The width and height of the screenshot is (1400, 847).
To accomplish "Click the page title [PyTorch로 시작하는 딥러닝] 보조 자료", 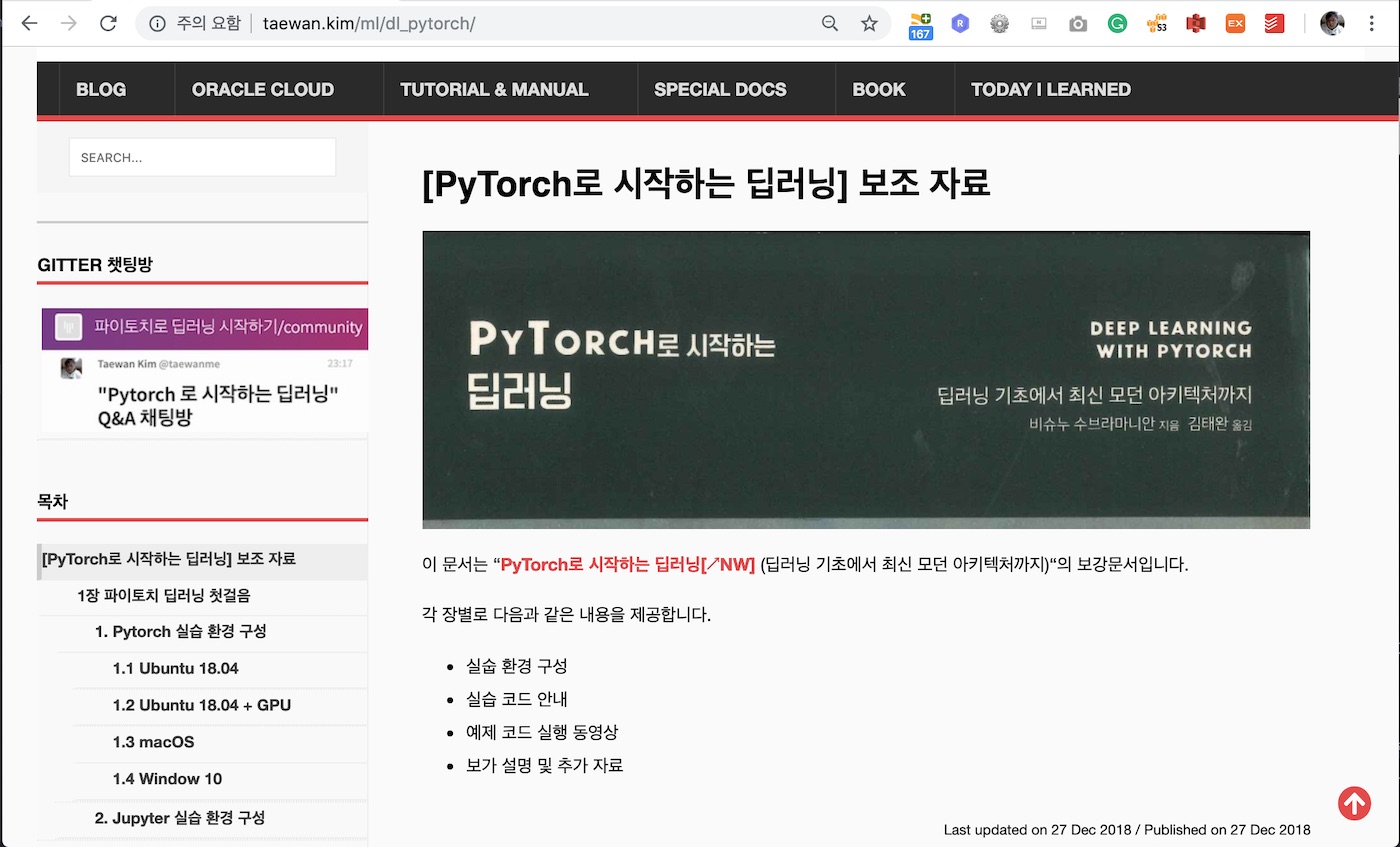I will (706, 183).
